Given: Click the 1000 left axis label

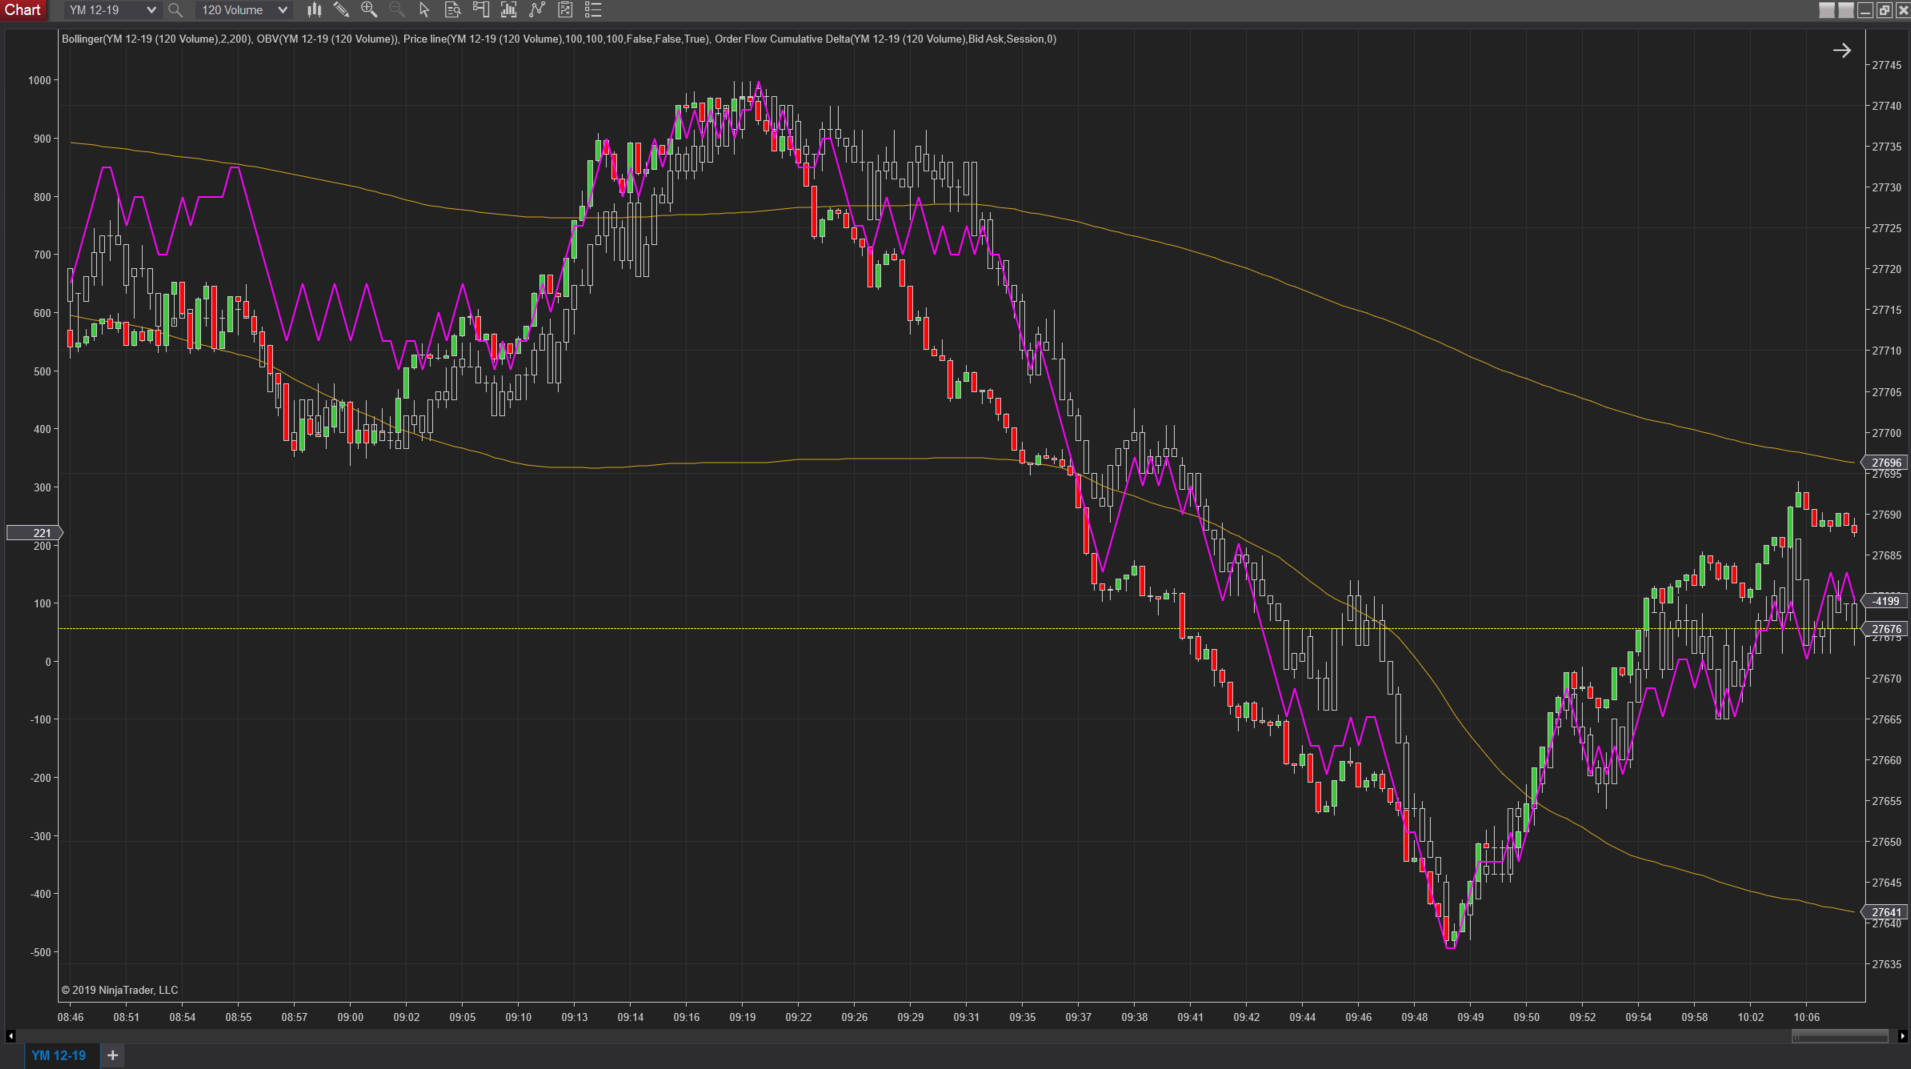Looking at the screenshot, I should click(x=39, y=80).
